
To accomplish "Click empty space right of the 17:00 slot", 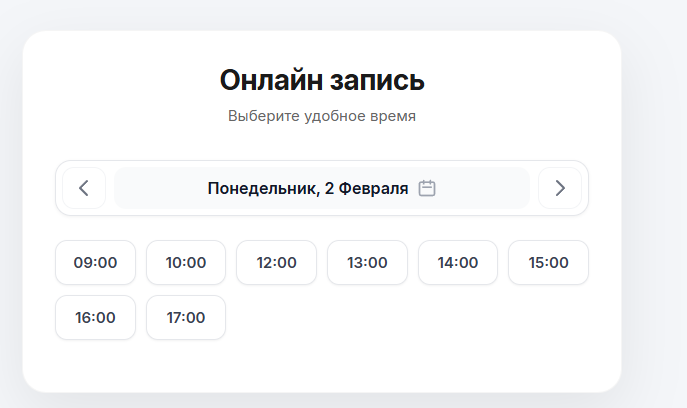I will click(400, 318).
